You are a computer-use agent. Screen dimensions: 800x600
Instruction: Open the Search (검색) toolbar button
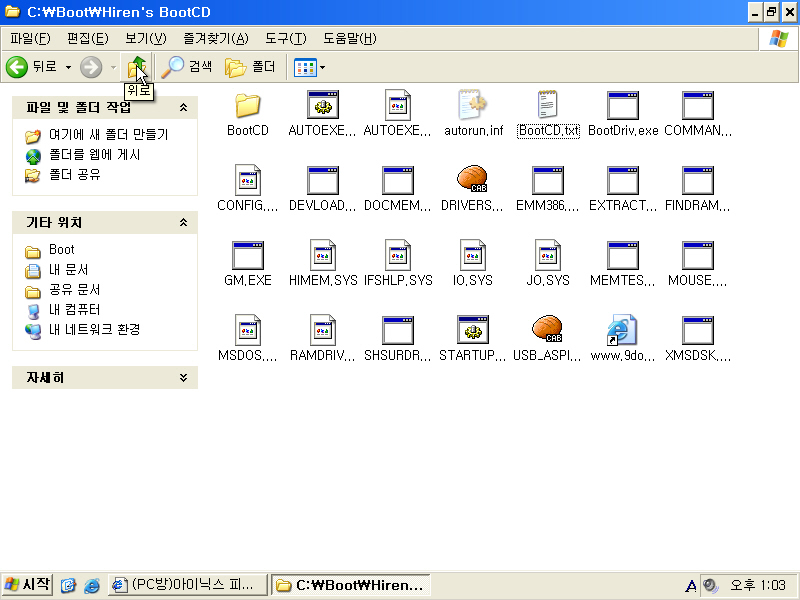[x=187, y=67]
